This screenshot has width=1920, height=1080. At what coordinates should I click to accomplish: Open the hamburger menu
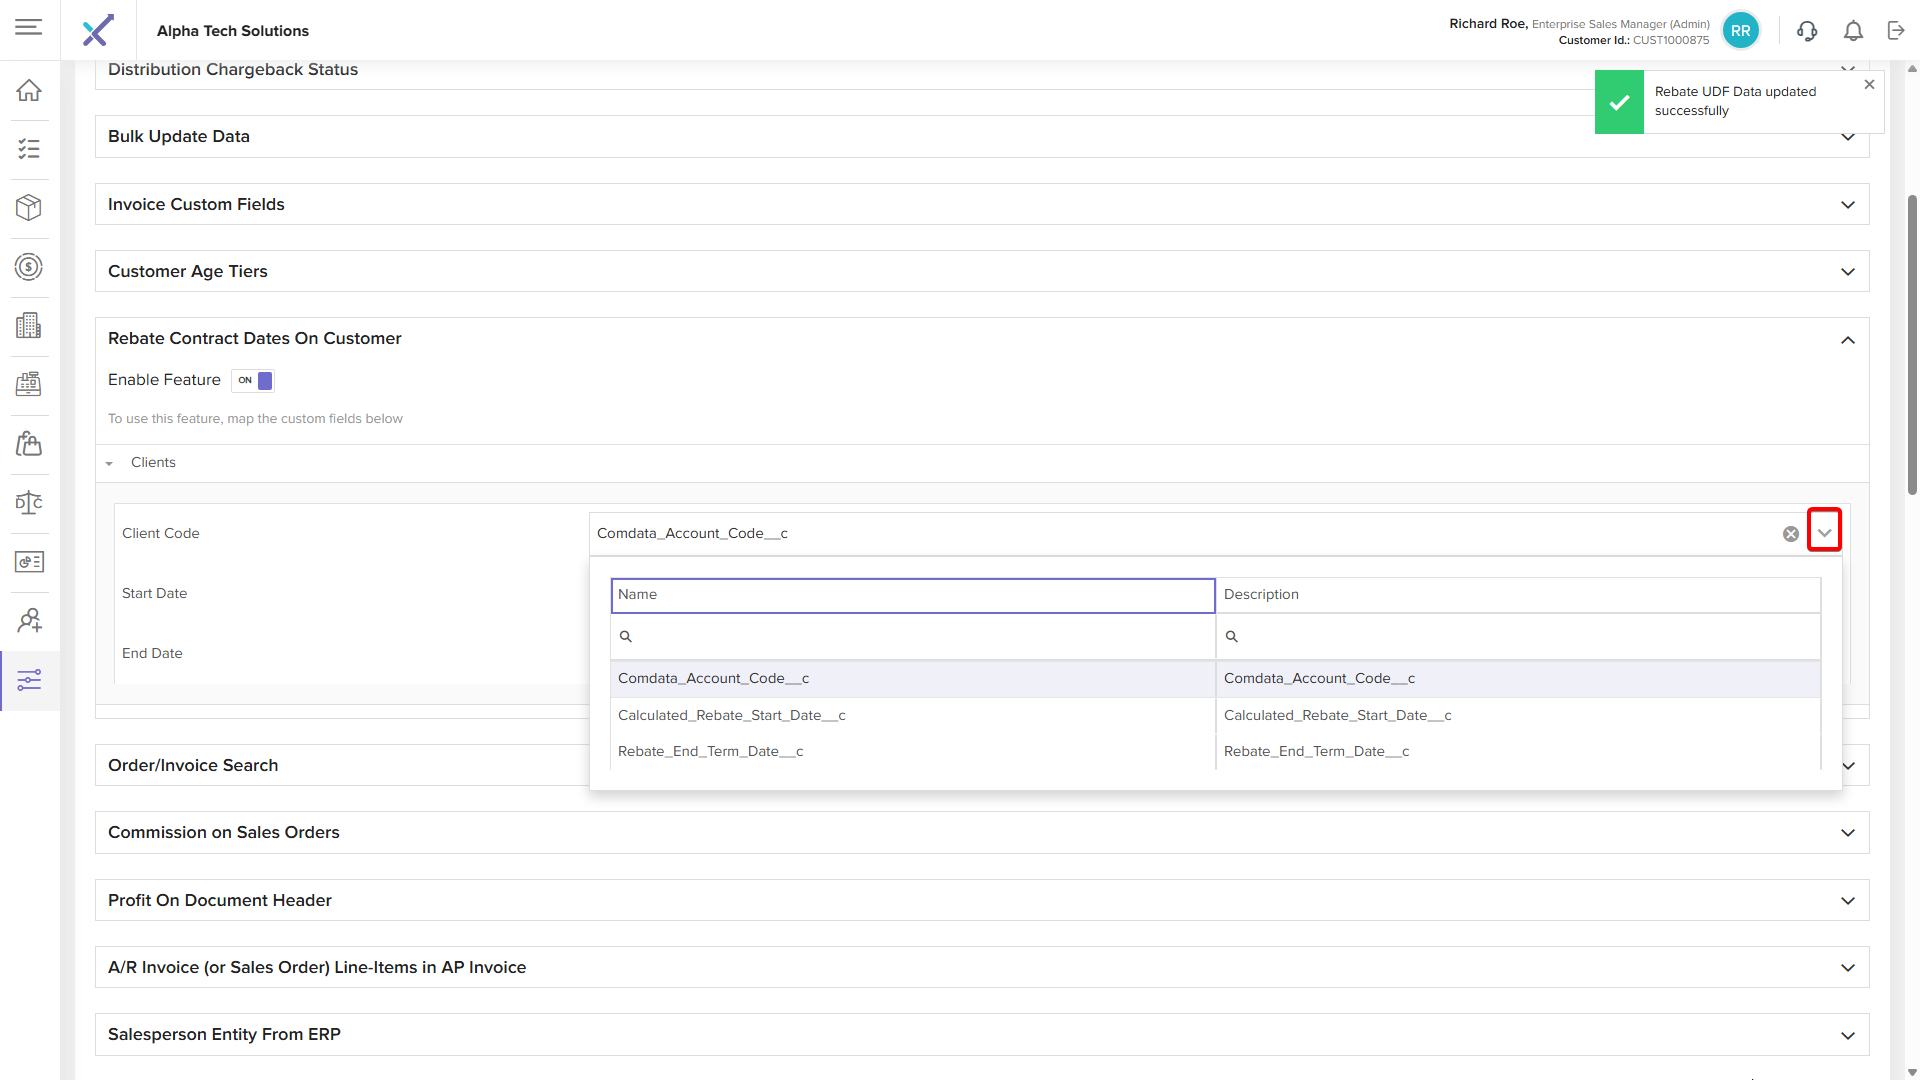point(29,27)
